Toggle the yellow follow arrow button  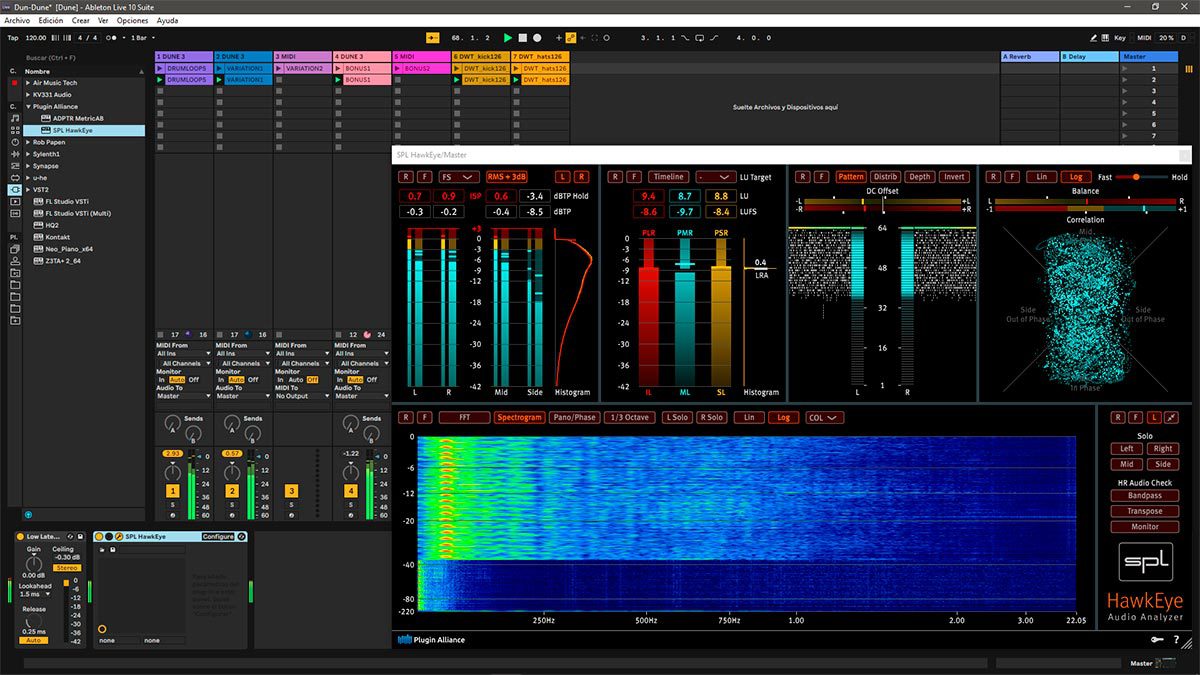[x=433, y=38]
